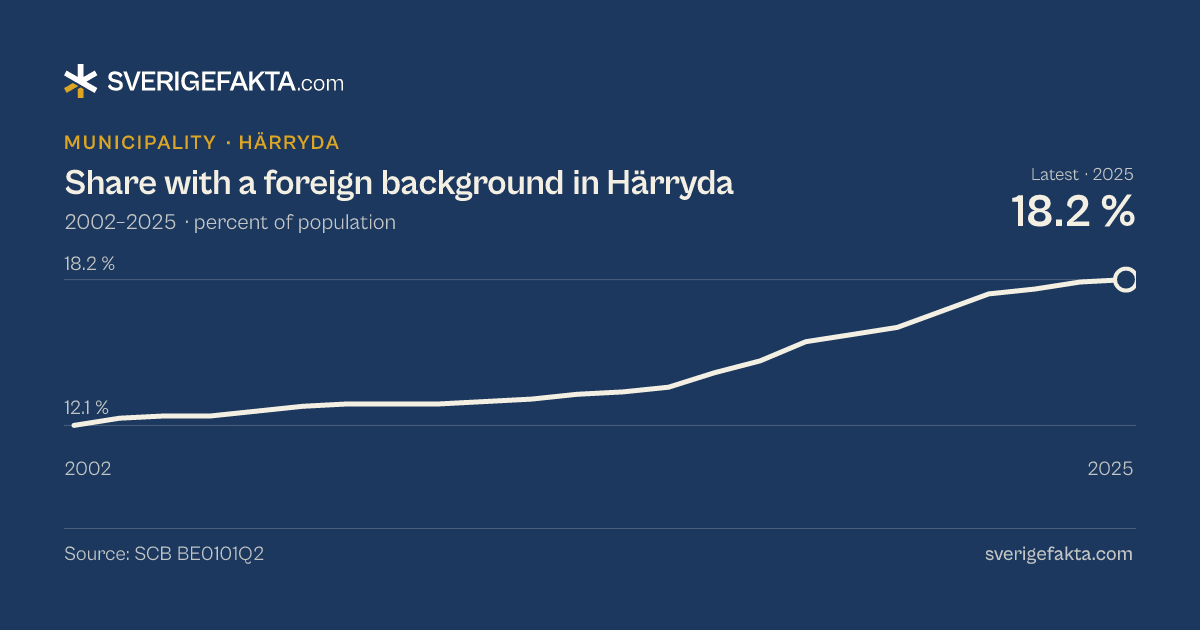Click the 18.2 % axis label on the chart
Viewport: 1200px width, 630px height.
click(x=90, y=264)
